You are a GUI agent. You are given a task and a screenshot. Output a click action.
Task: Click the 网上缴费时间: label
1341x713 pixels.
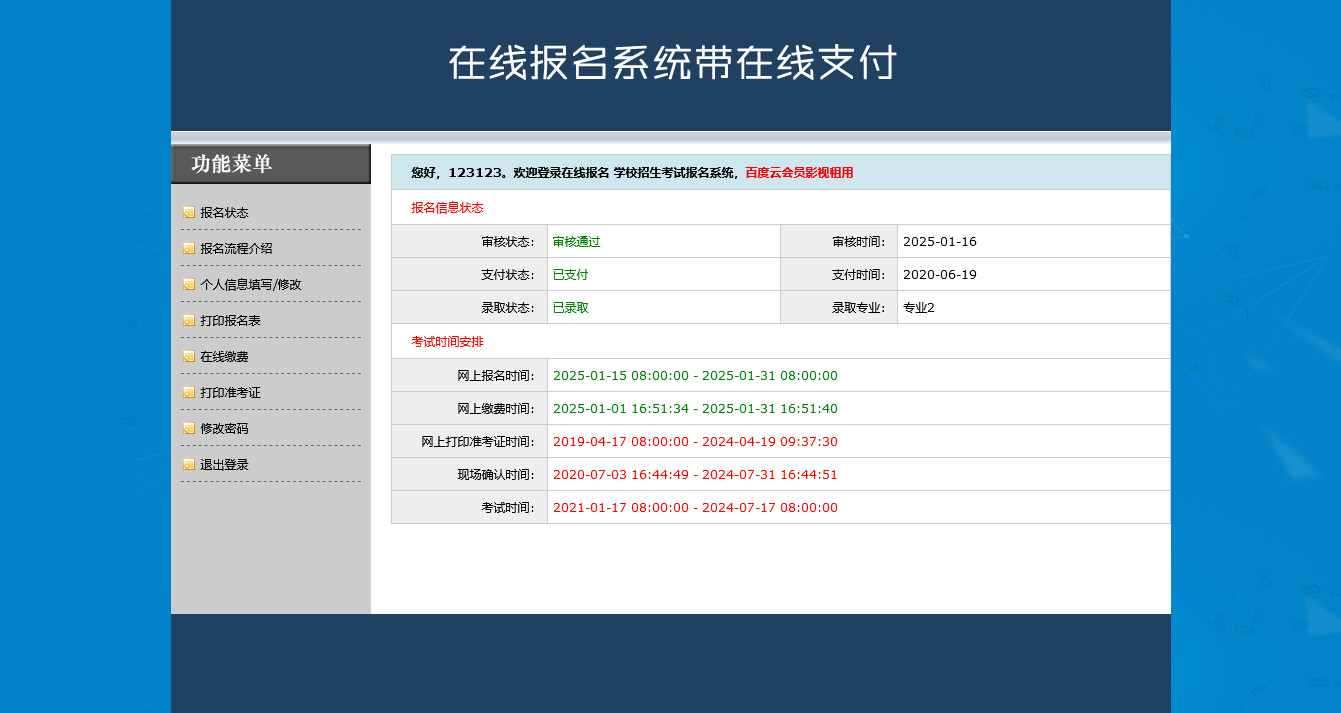tap(496, 409)
